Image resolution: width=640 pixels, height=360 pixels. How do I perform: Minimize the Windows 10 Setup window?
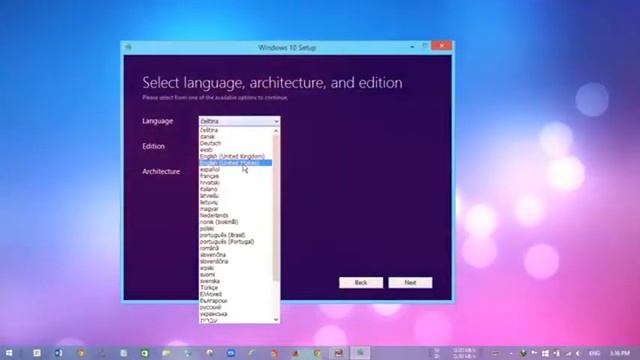412,47
